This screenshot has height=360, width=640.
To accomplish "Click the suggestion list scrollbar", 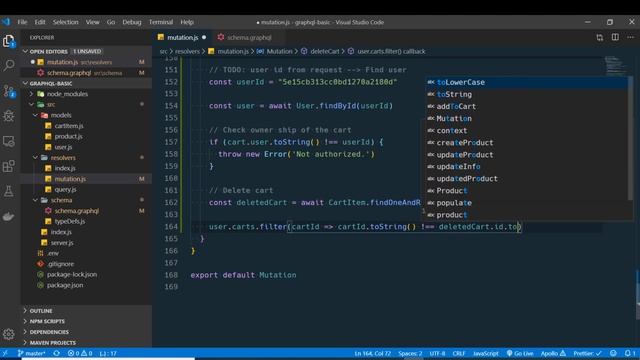I will pyautogui.click(x=631, y=139).
